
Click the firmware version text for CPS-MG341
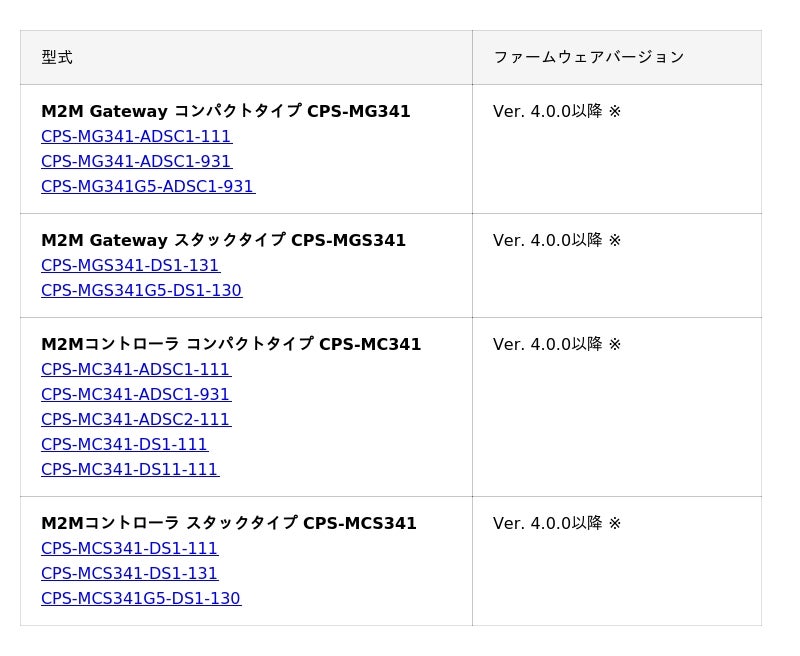pyautogui.click(x=557, y=112)
